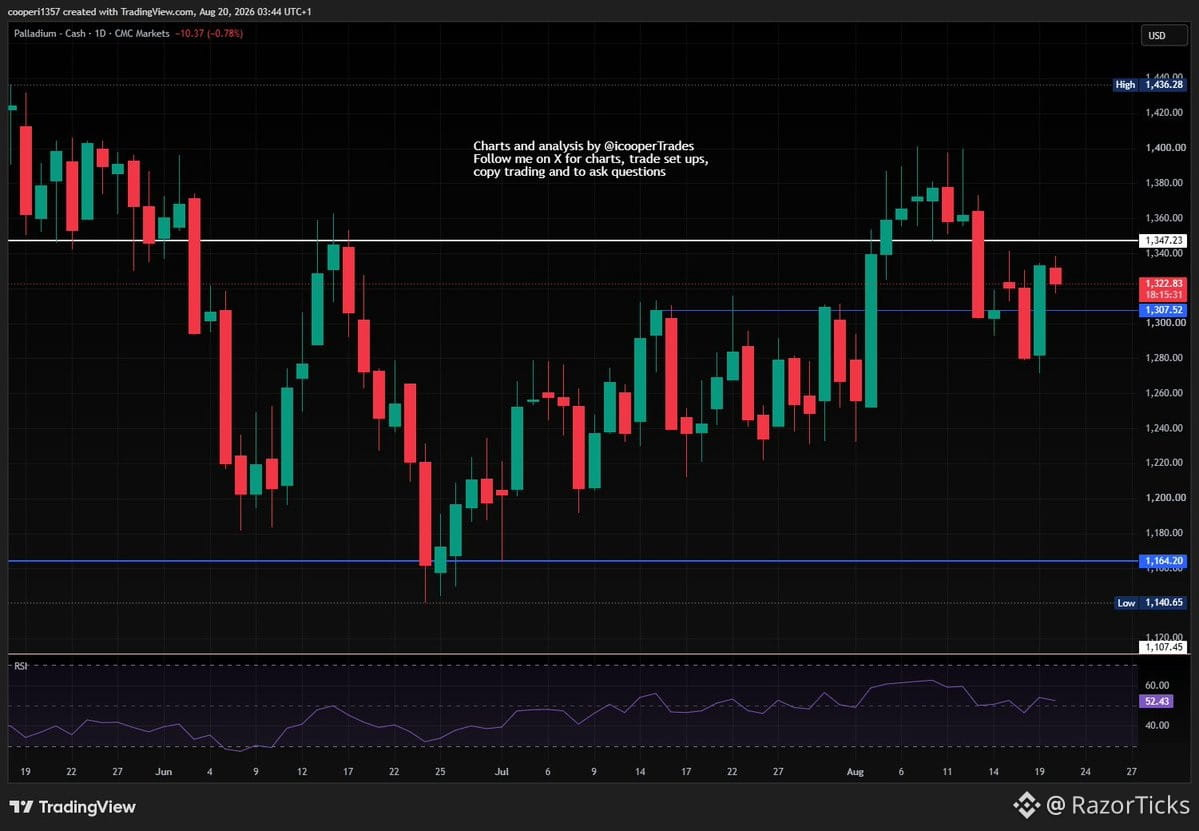Click the blue 1,307.52 level price tag
This screenshot has height=831, width=1199.
pyautogui.click(x=1163, y=310)
